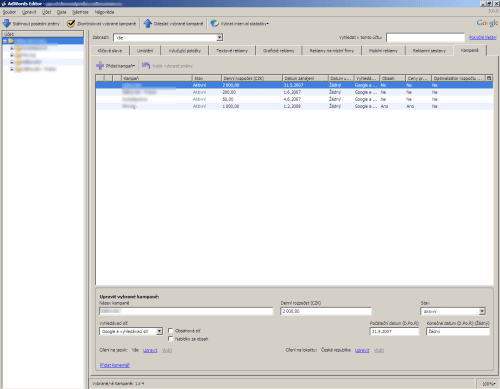Open the column chooser icon in table header
The image size is (500, 389).
coord(489,78)
